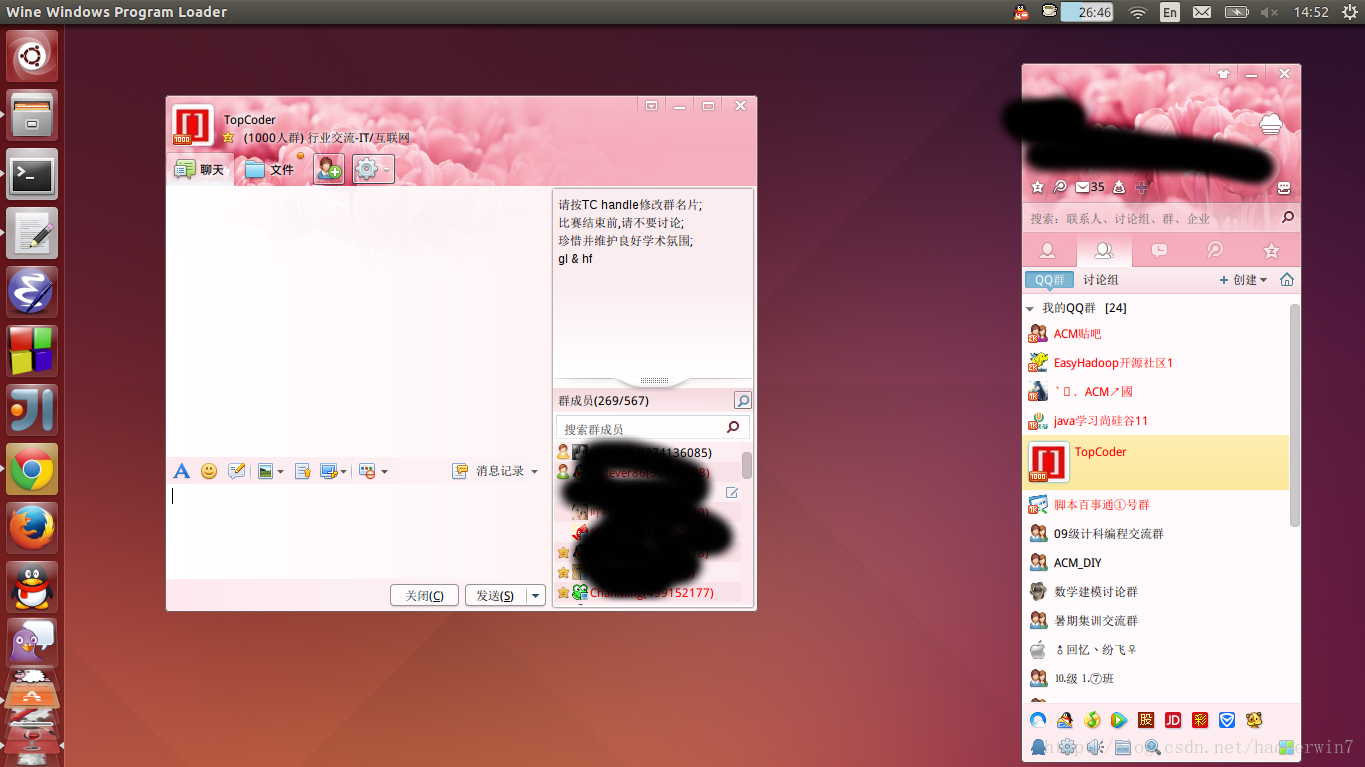
Task: Switch to the contacts single-person tab
Action: coord(1048,250)
